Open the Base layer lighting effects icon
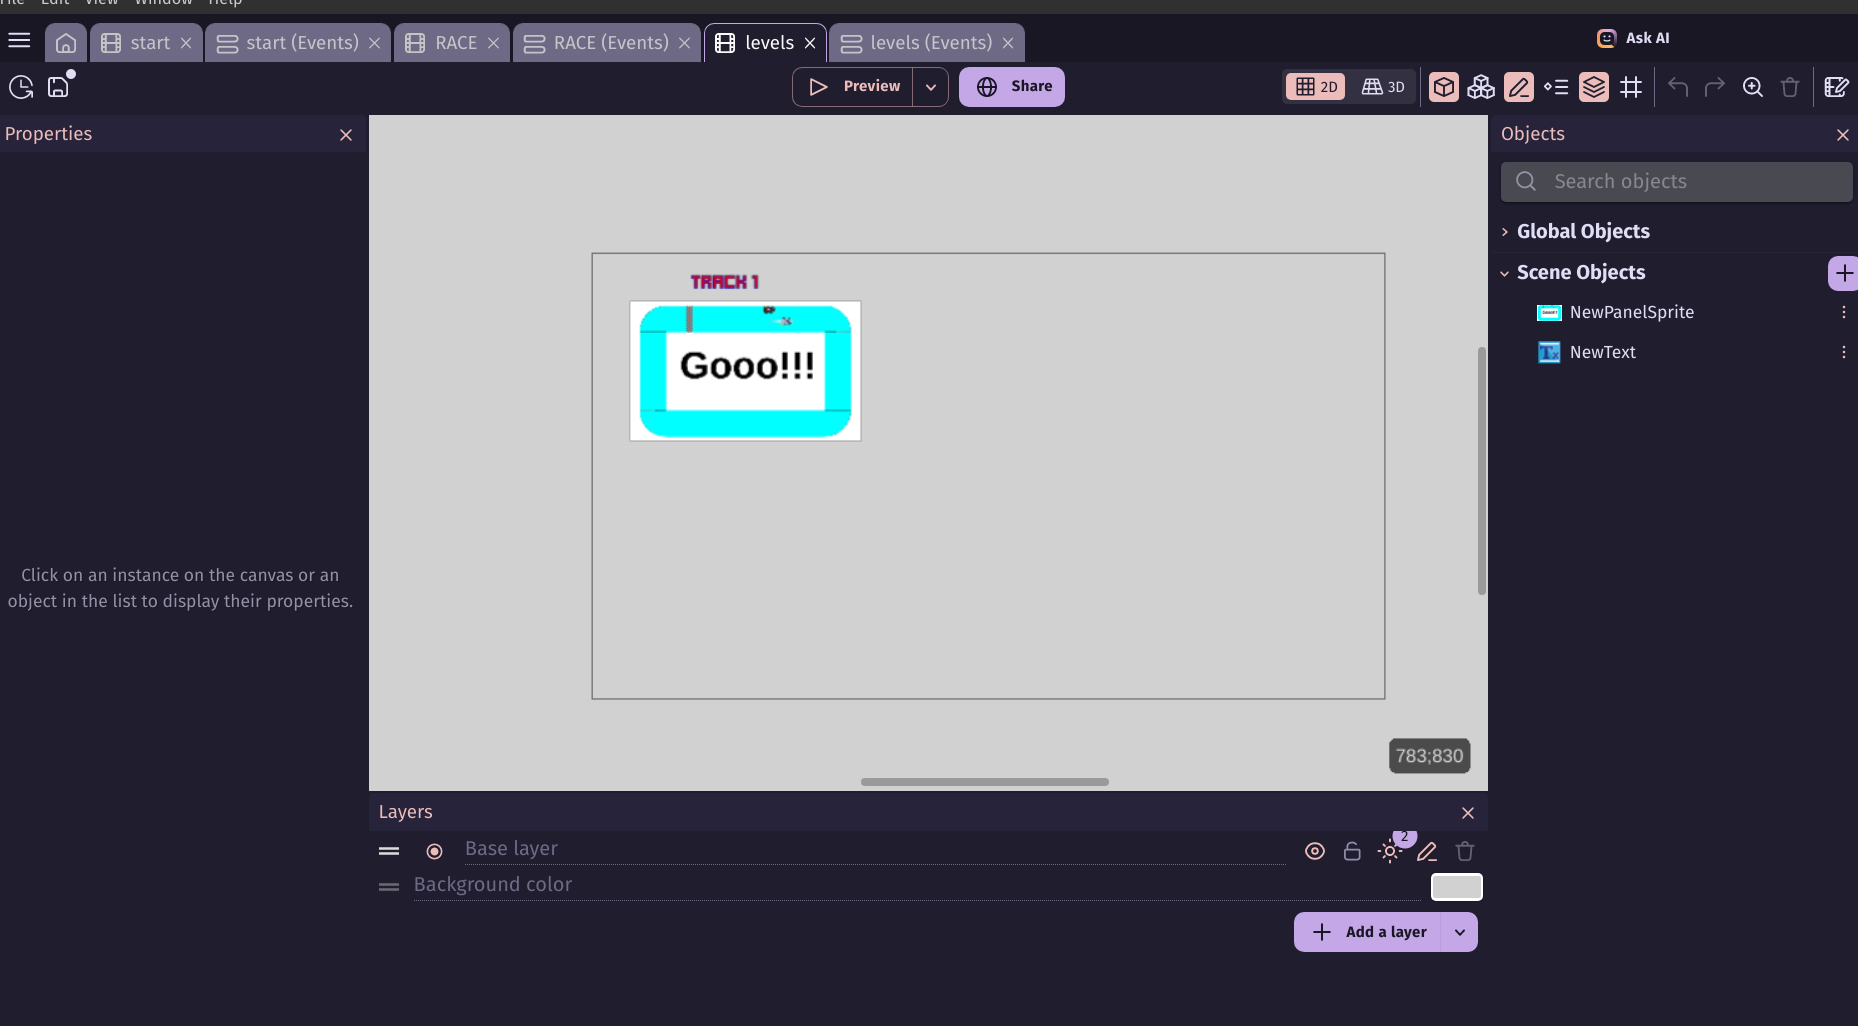This screenshot has height=1026, width=1858. 1389,851
